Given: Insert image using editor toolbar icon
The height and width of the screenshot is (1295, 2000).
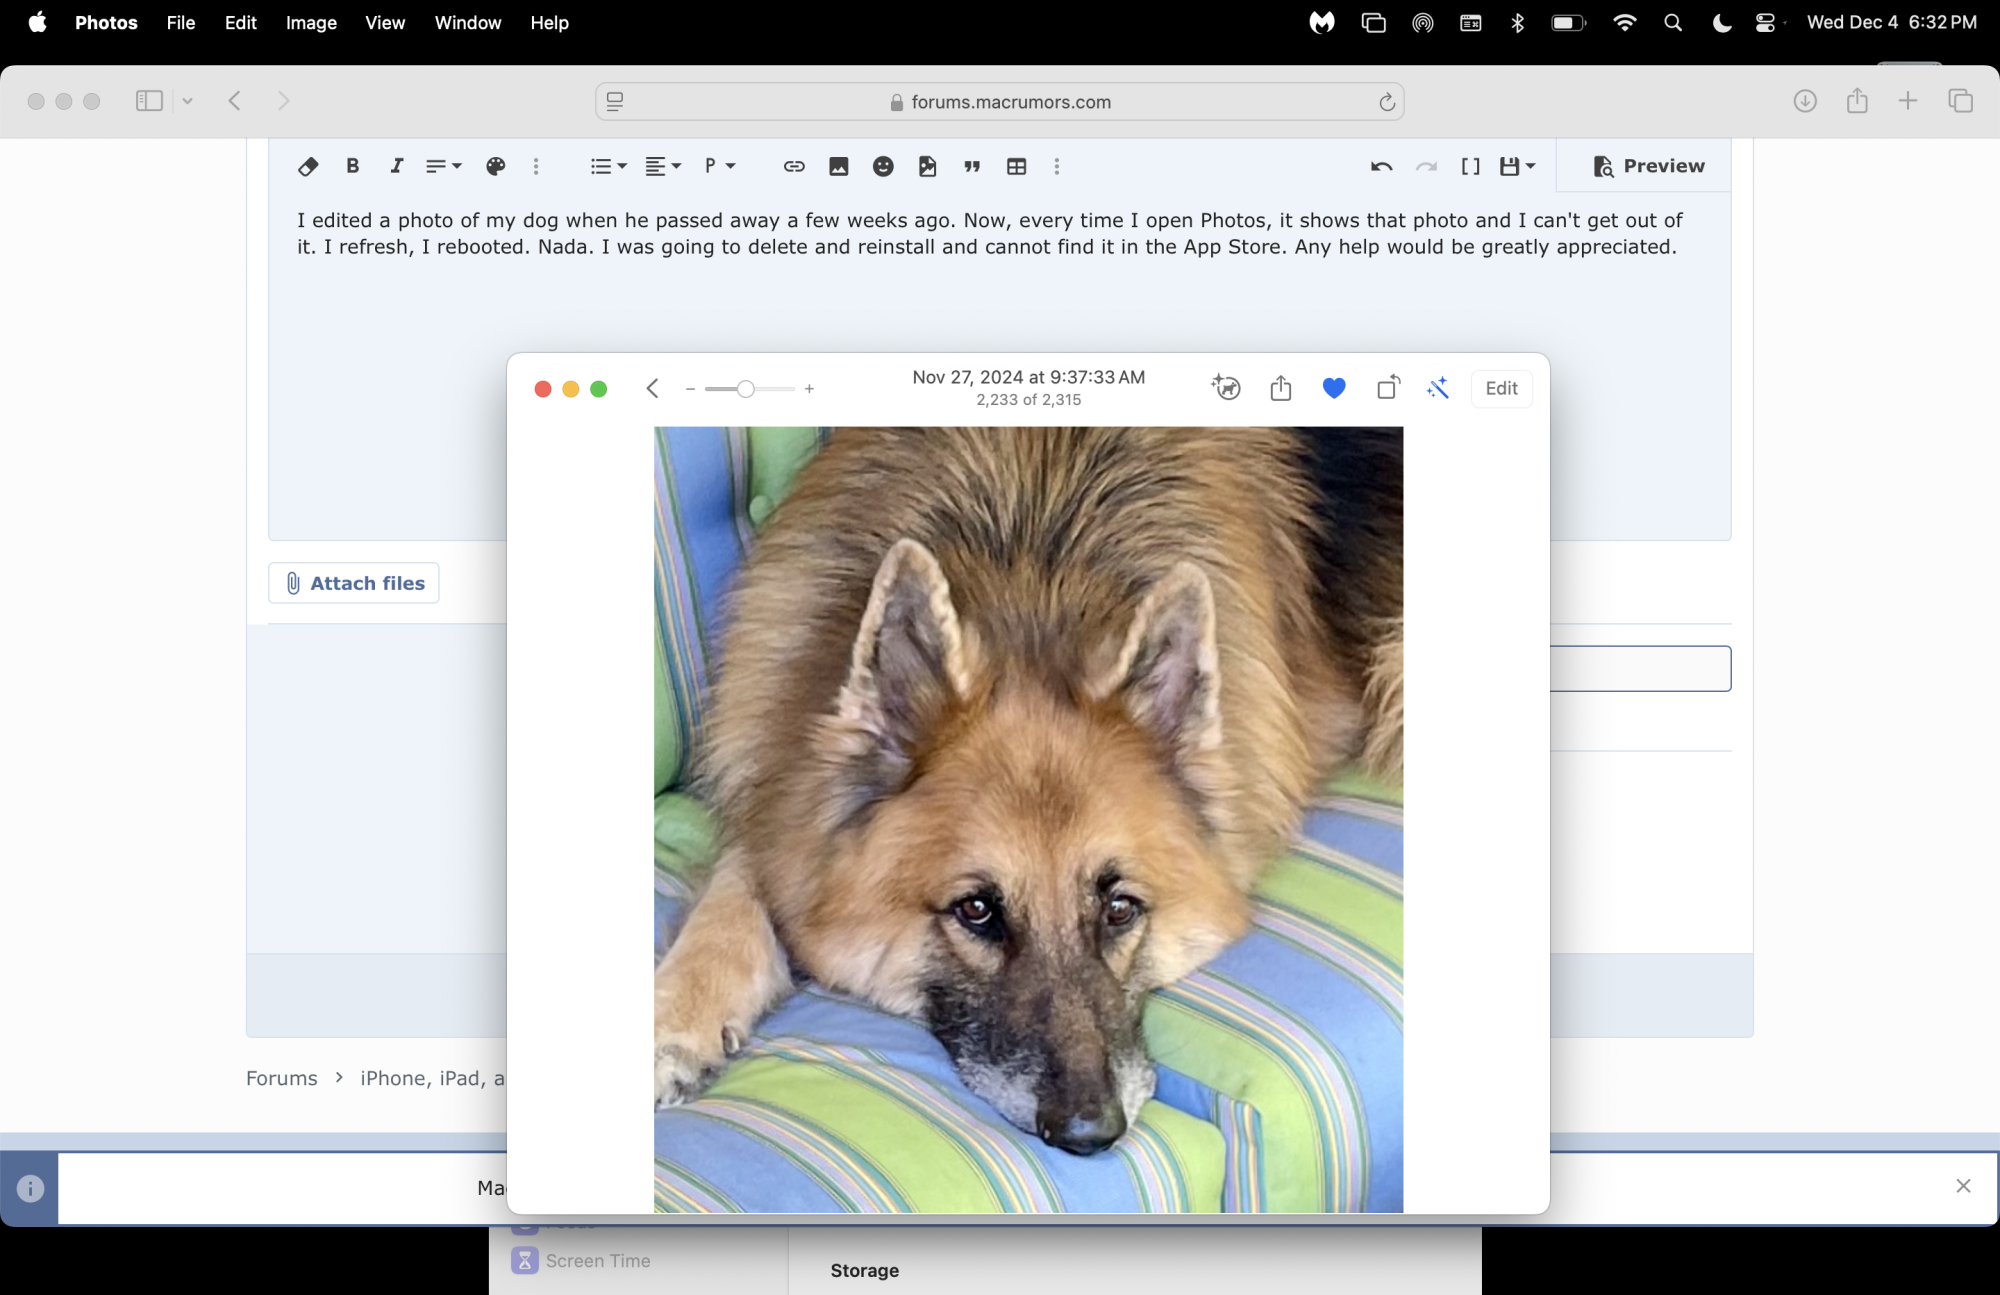Looking at the screenshot, I should tap(838, 167).
